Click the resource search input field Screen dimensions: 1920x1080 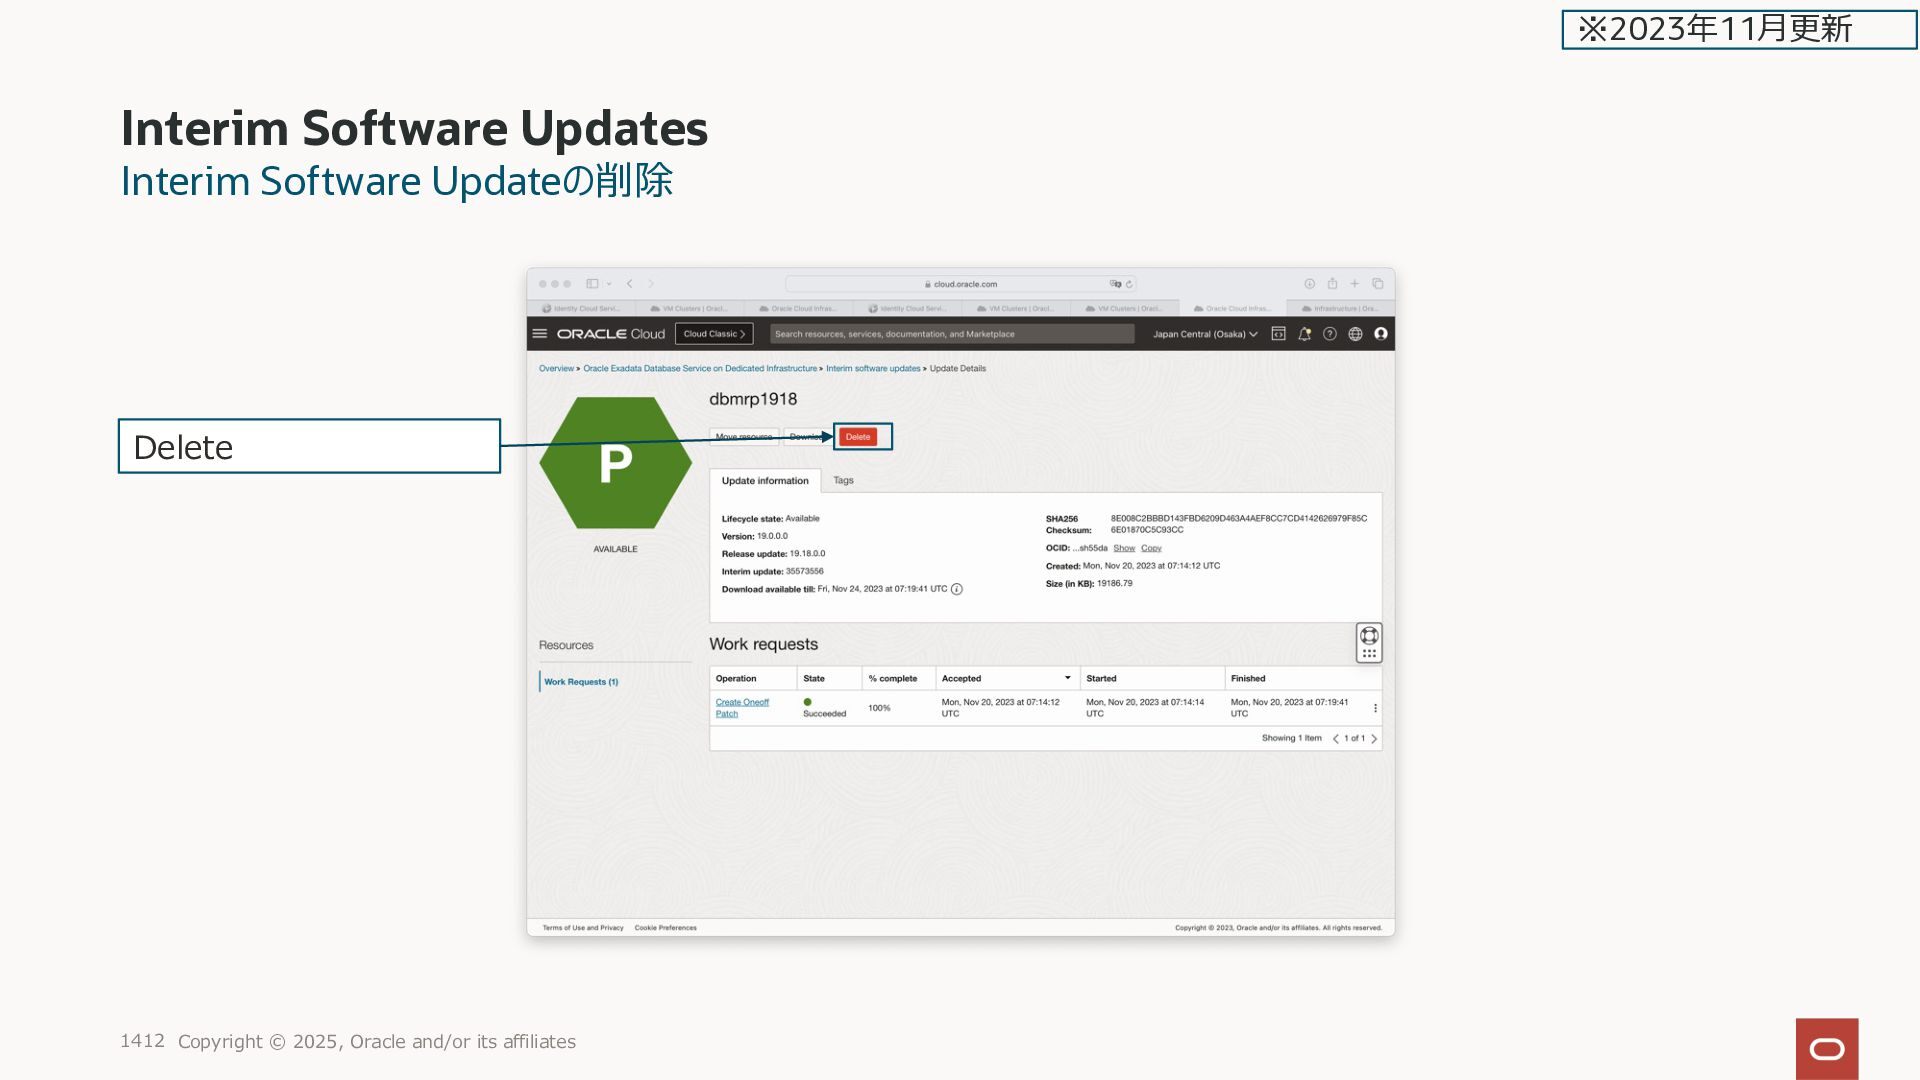pos(951,334)
